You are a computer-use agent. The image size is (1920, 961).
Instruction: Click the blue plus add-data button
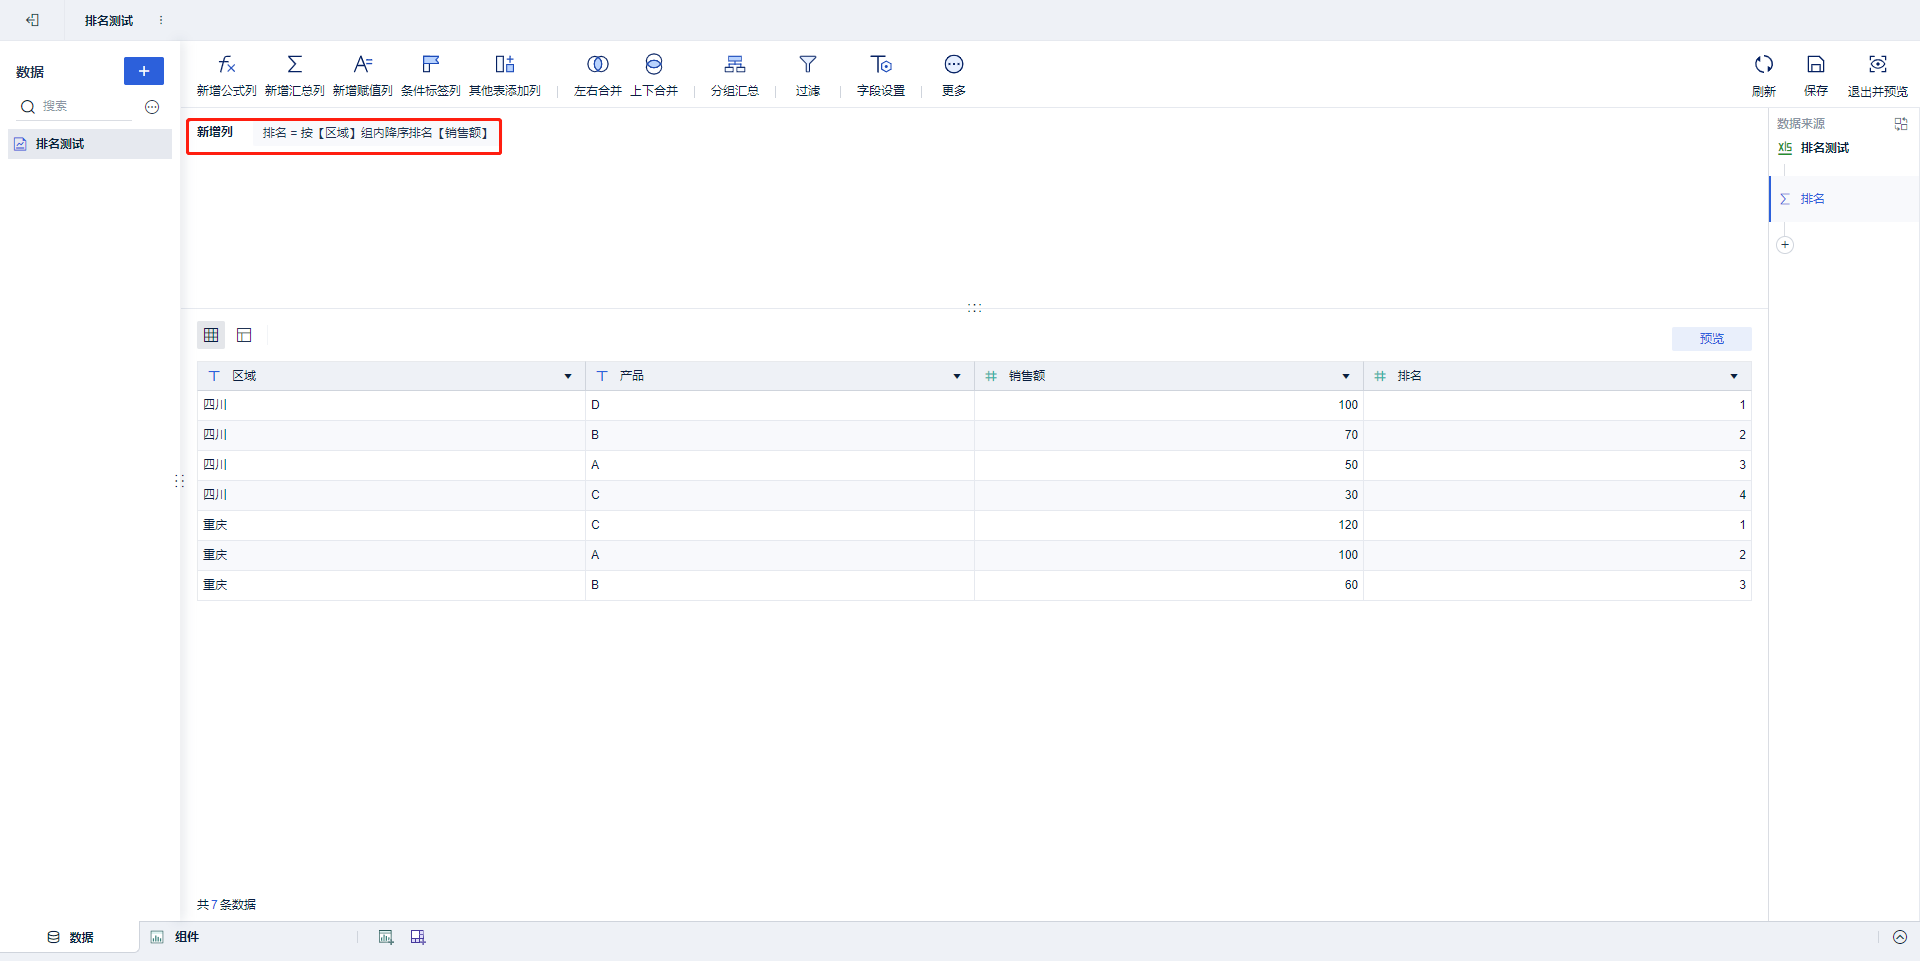pyautogui.click(x=144, y=71)
